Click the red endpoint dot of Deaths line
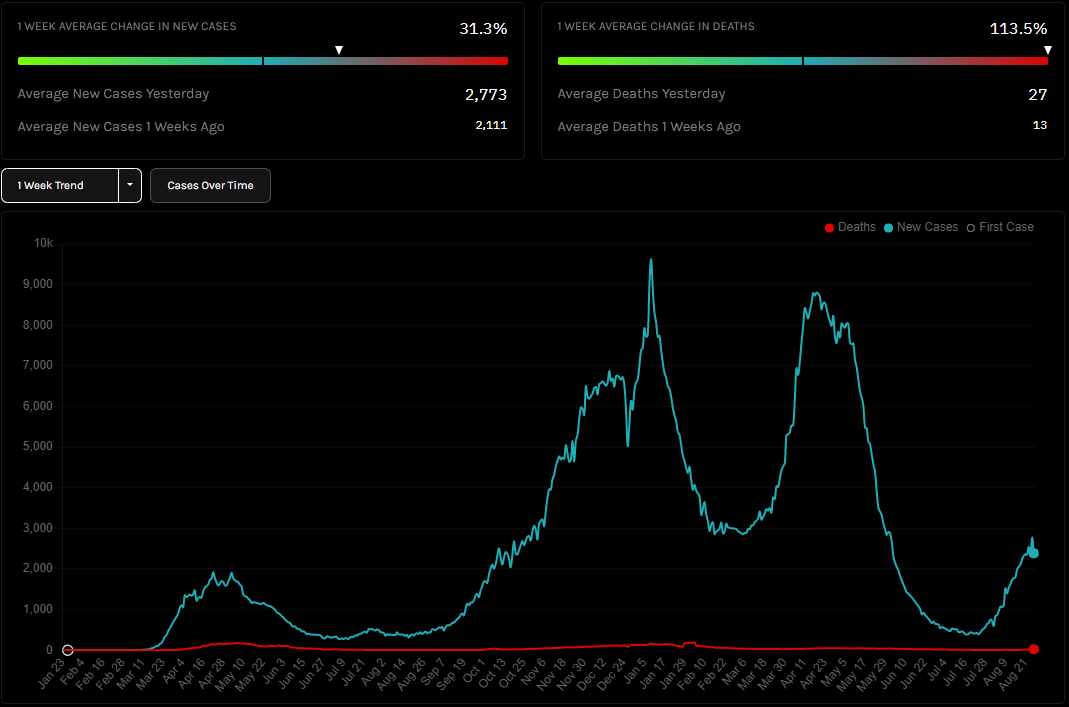The width and height of the screenshot is (1069, 707). click(x=1034, y=649)
